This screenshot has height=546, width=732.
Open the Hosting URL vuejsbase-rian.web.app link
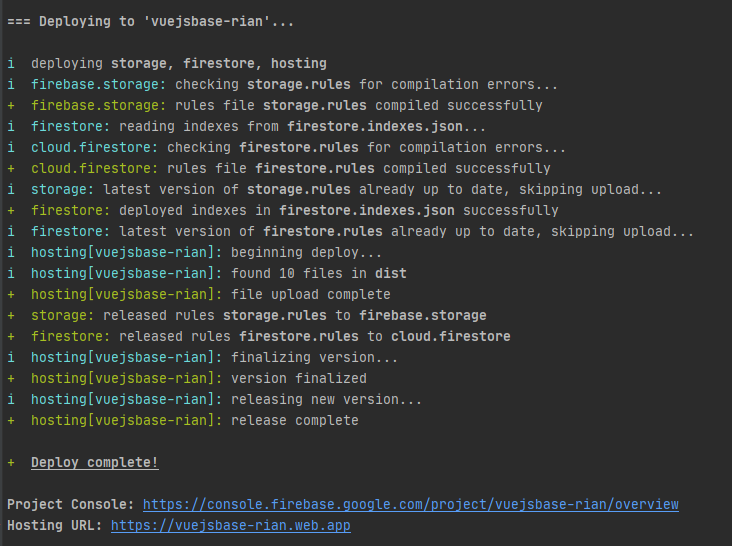[231, 525]
